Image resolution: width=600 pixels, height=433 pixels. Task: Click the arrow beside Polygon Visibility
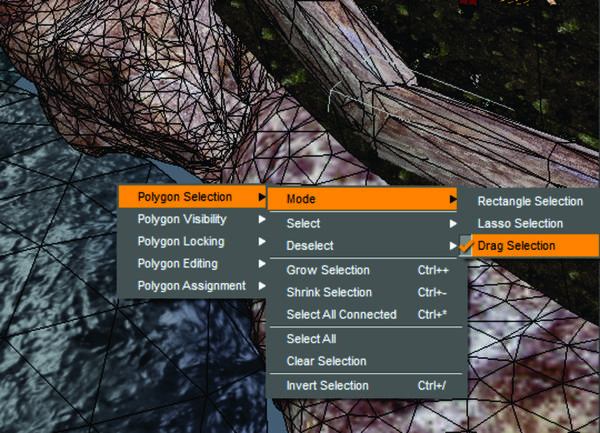[262, 219]
